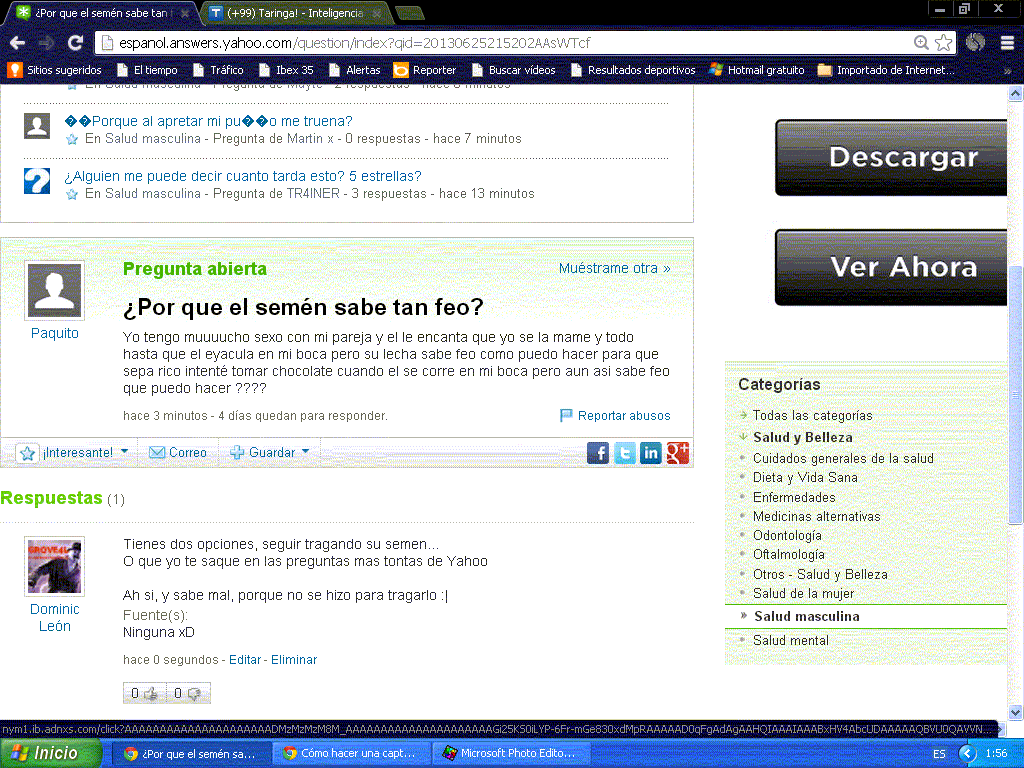Screen dimensions: 1024x768
Task: Share via the LinkedIn icon
Action: pyautogui.click(x=650, y=453)
